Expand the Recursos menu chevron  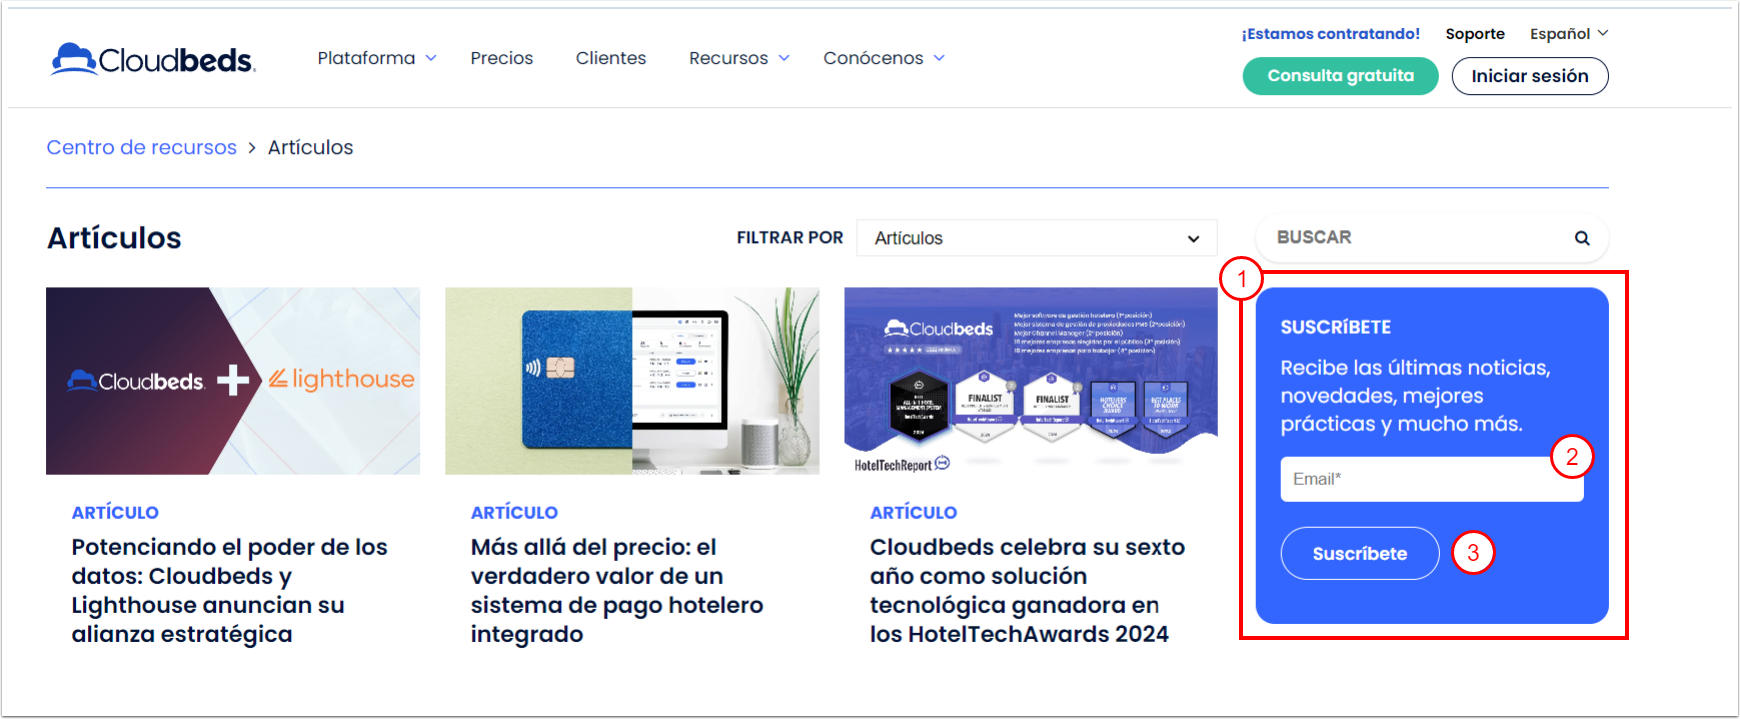pos(784,58)
